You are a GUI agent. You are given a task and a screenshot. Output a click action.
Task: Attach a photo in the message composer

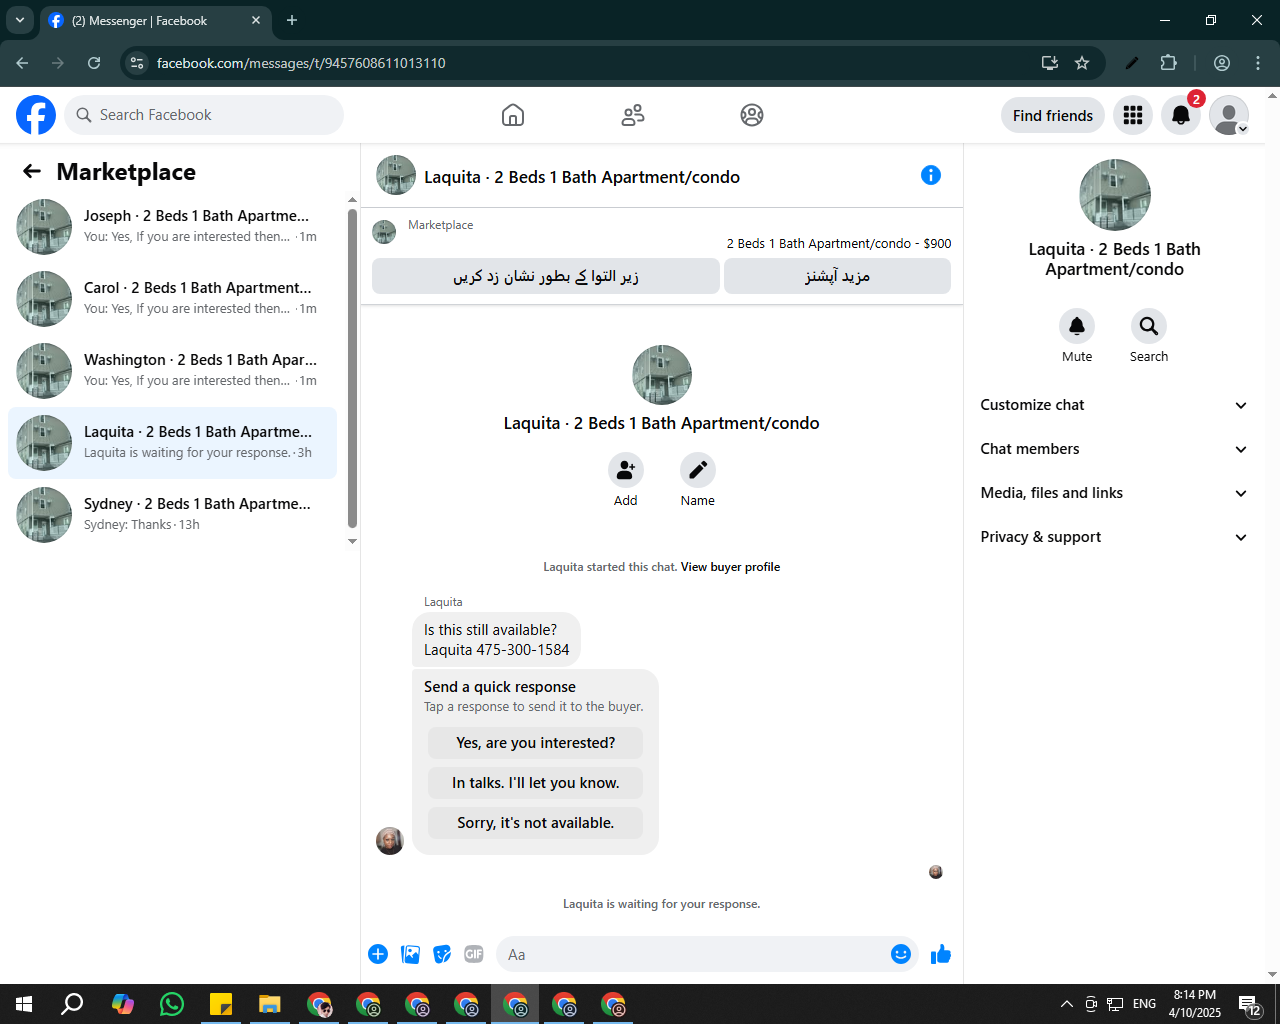(410, 954)
